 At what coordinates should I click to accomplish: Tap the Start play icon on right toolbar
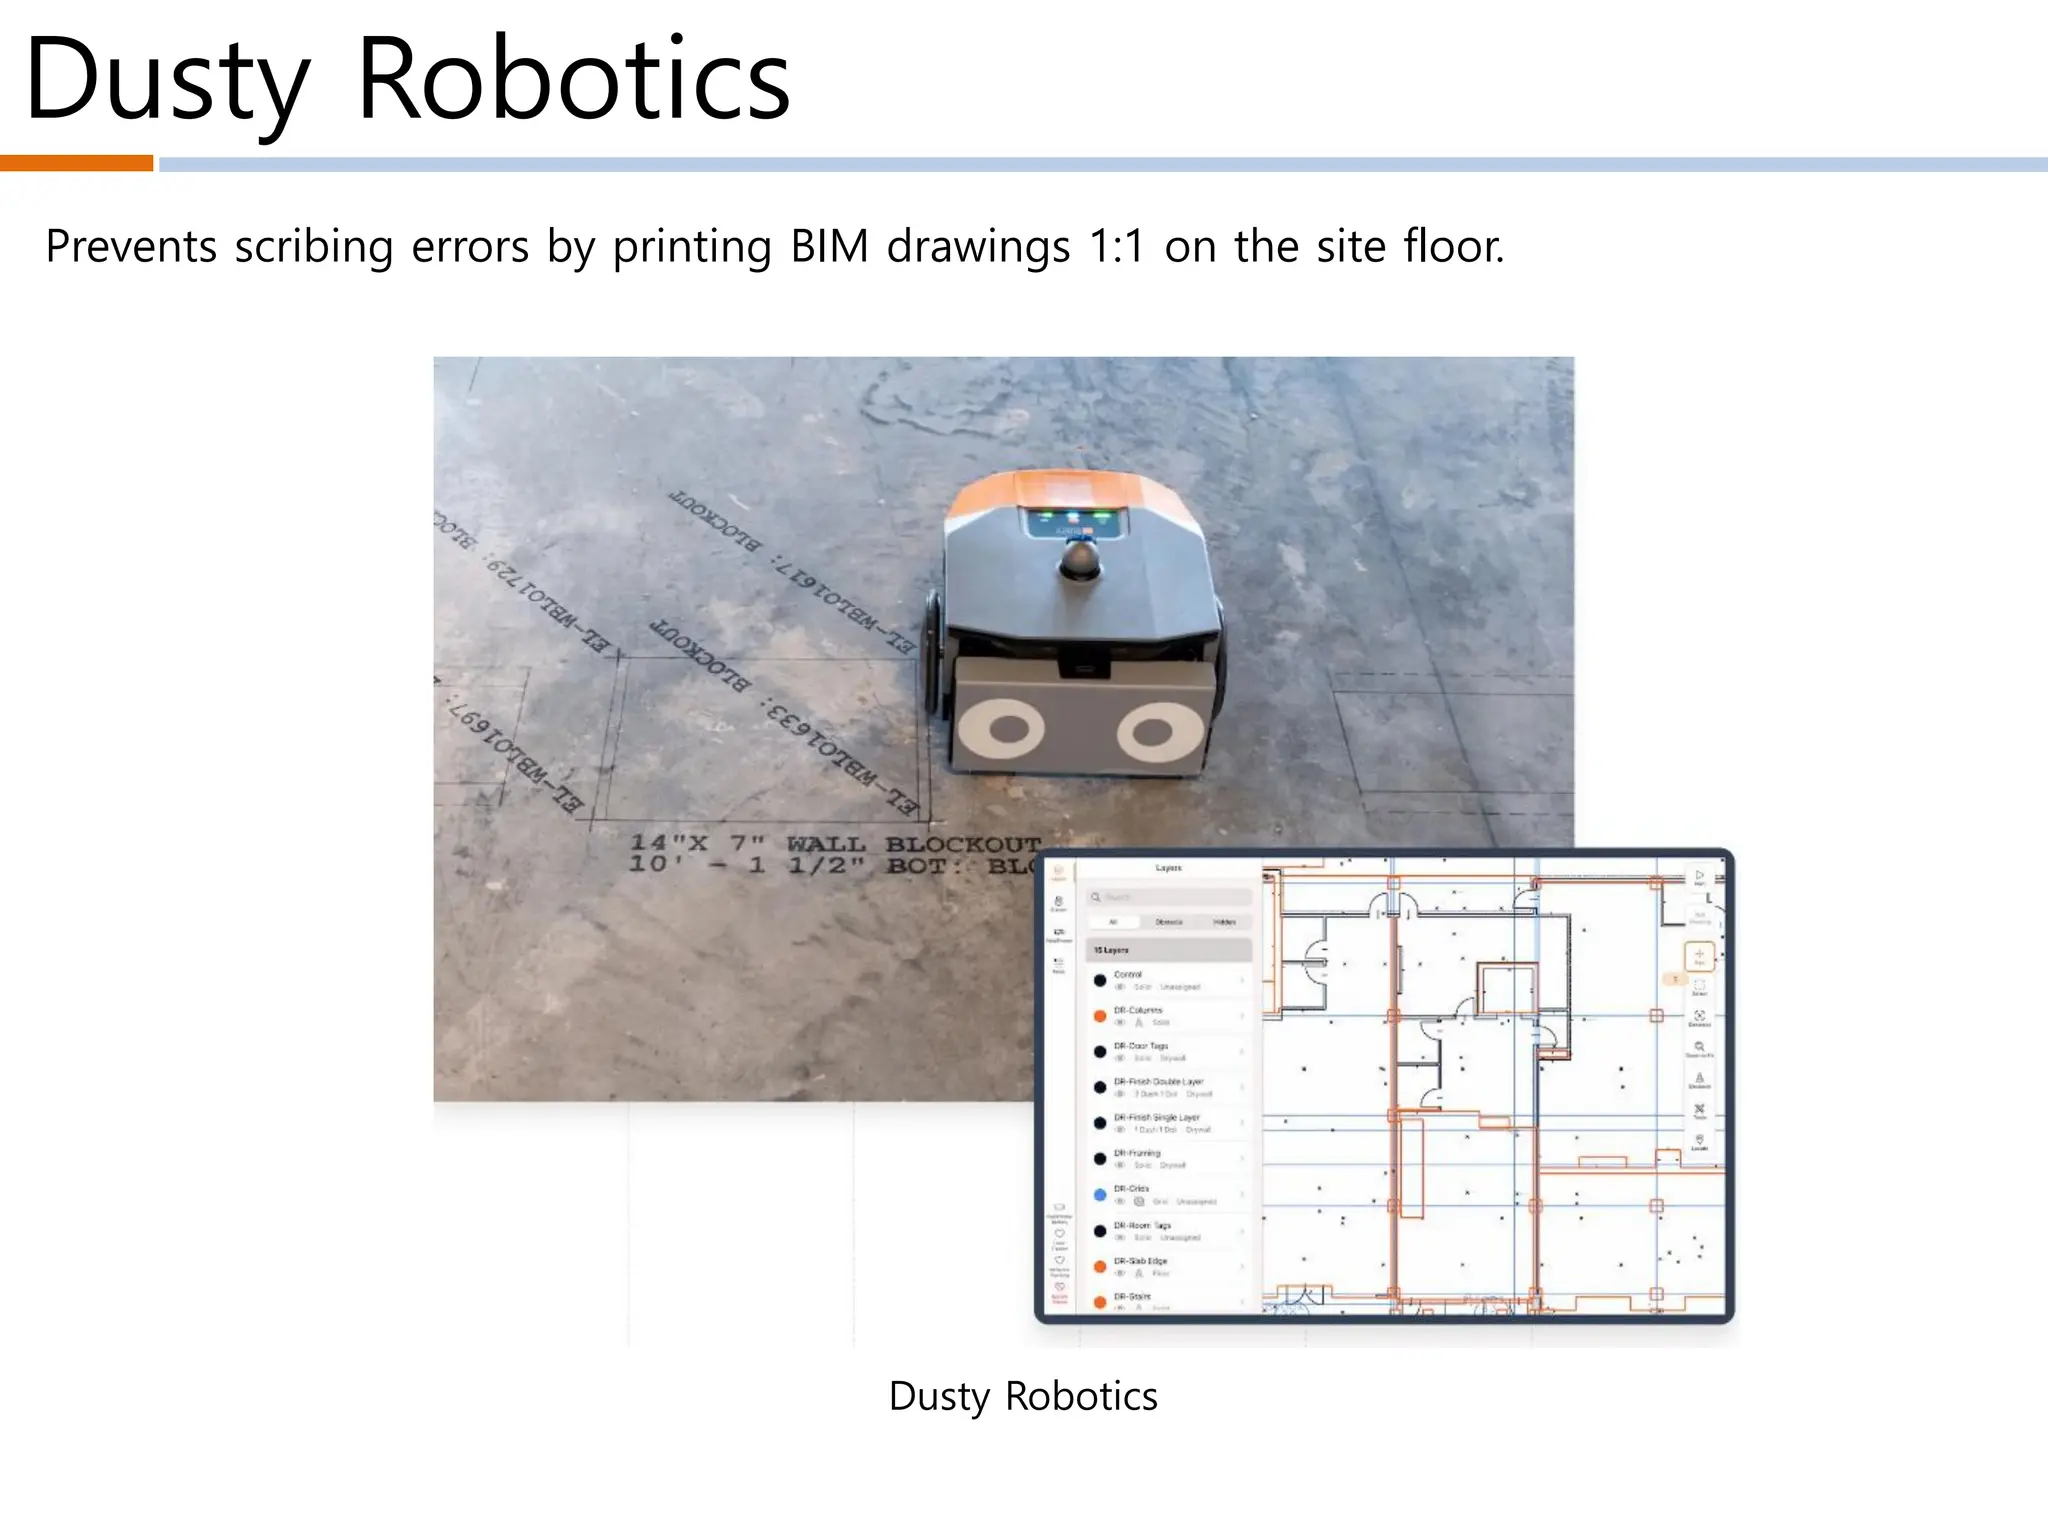[1699, 878]
